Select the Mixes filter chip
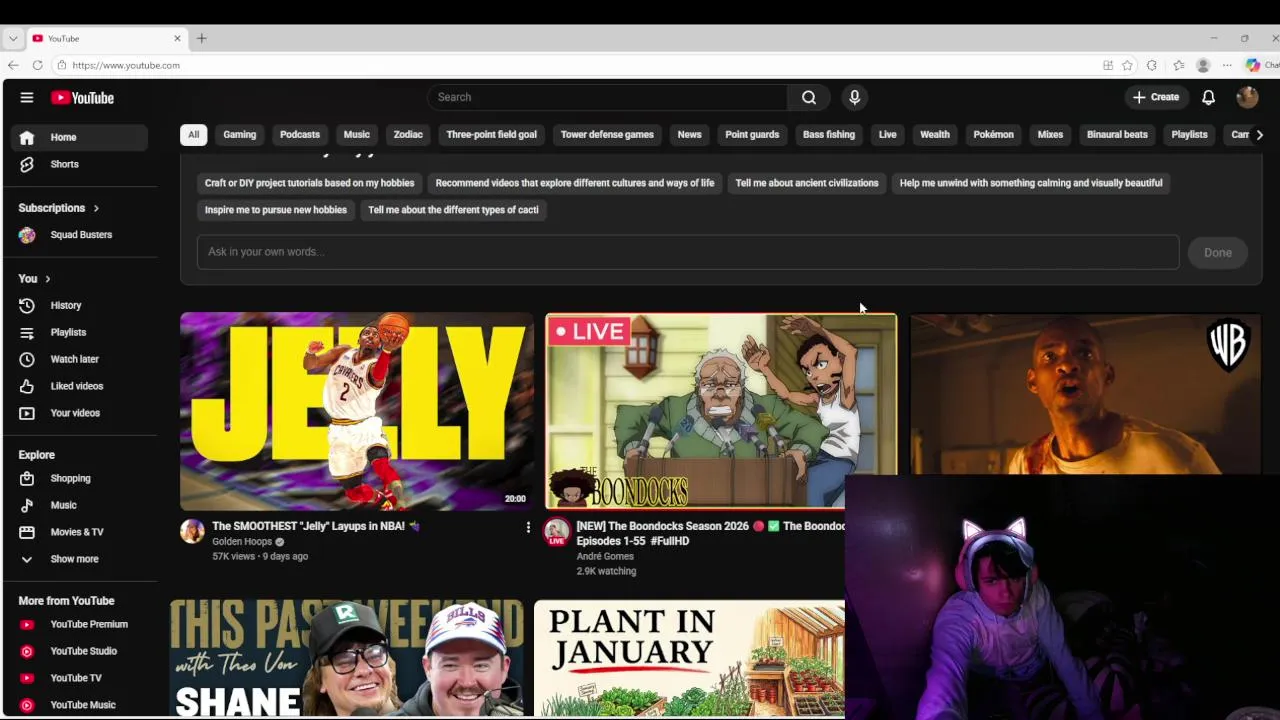The height and width of the screenshot is (720, 1280). click(x=1050, y=134)
